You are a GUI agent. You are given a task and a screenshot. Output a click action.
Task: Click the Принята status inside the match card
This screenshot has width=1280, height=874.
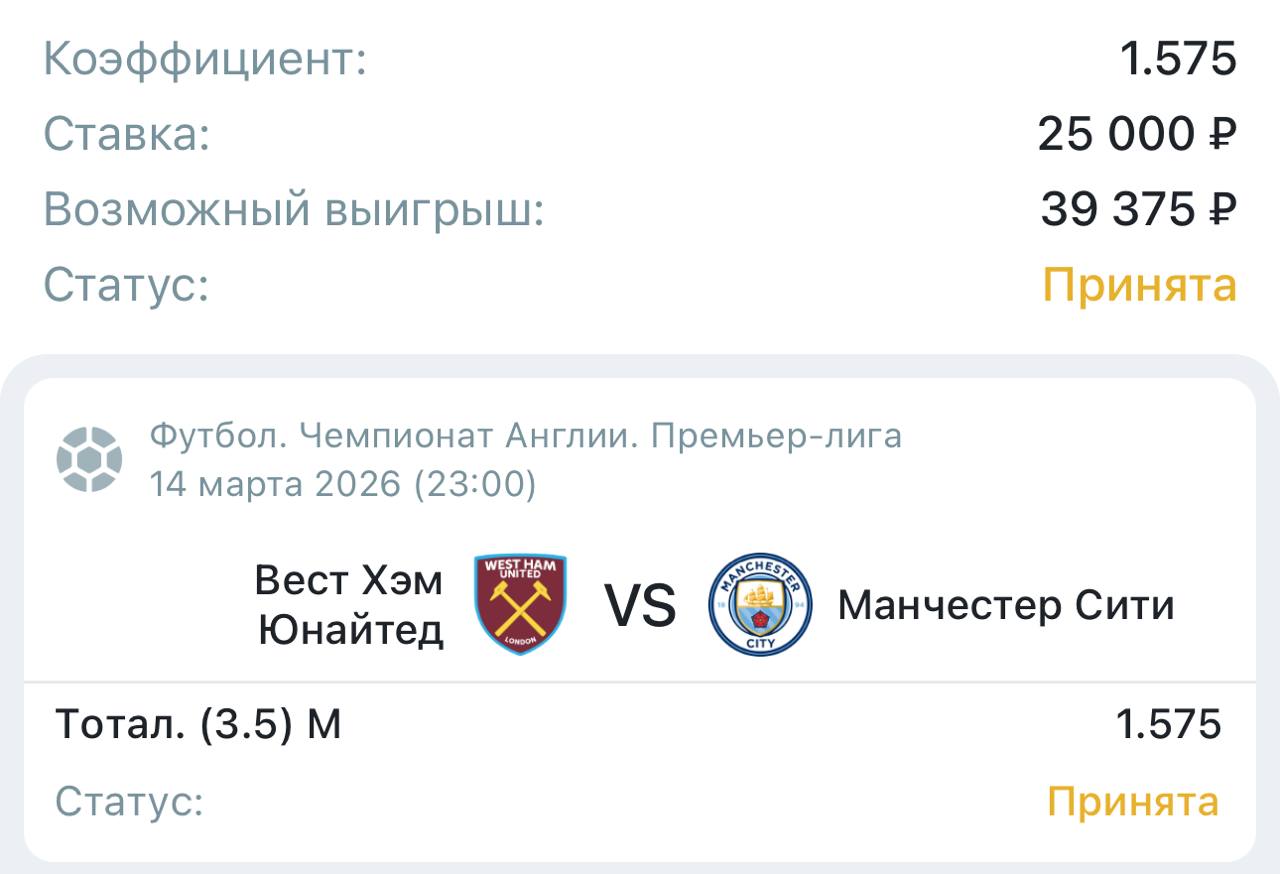click(x=1133, y=801)
